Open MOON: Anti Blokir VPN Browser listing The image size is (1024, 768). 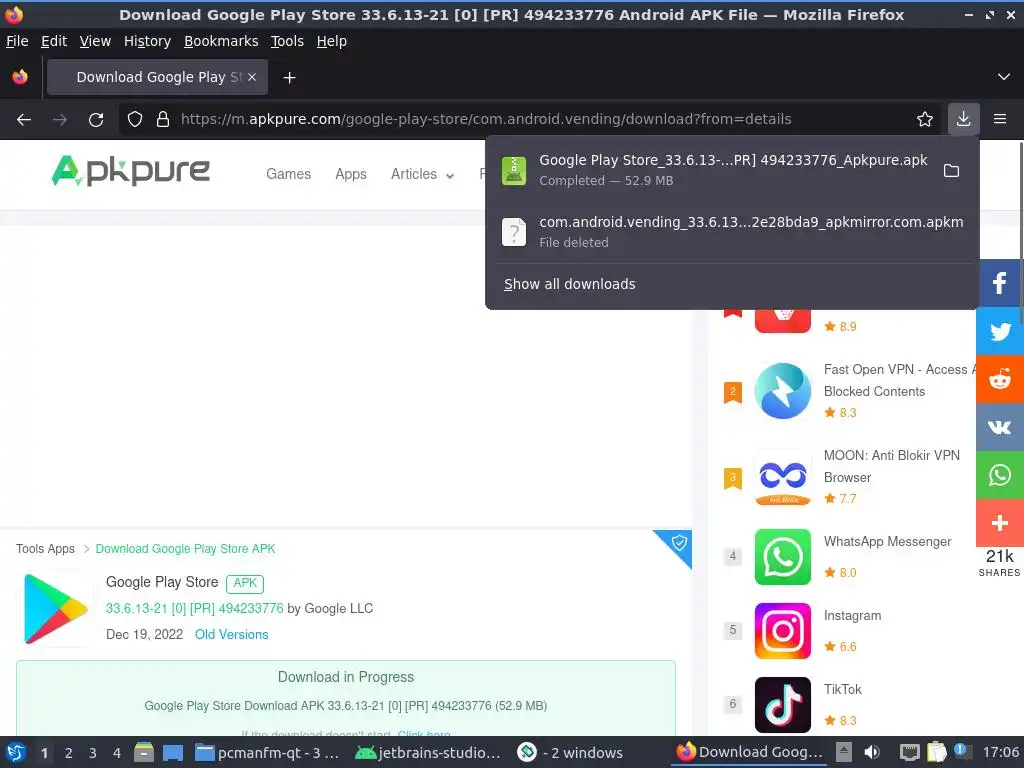tap(891, 466)
